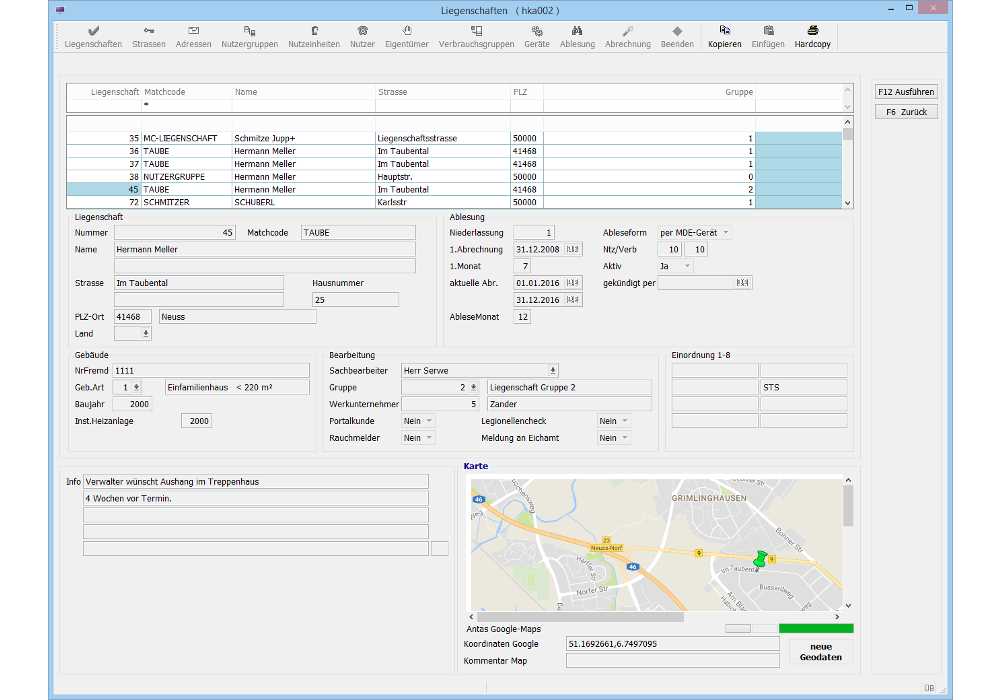The height and width of the screenshot is (700, 1000).
Task: Click the Geräte toolbar icon
Action: click(536, 37)
